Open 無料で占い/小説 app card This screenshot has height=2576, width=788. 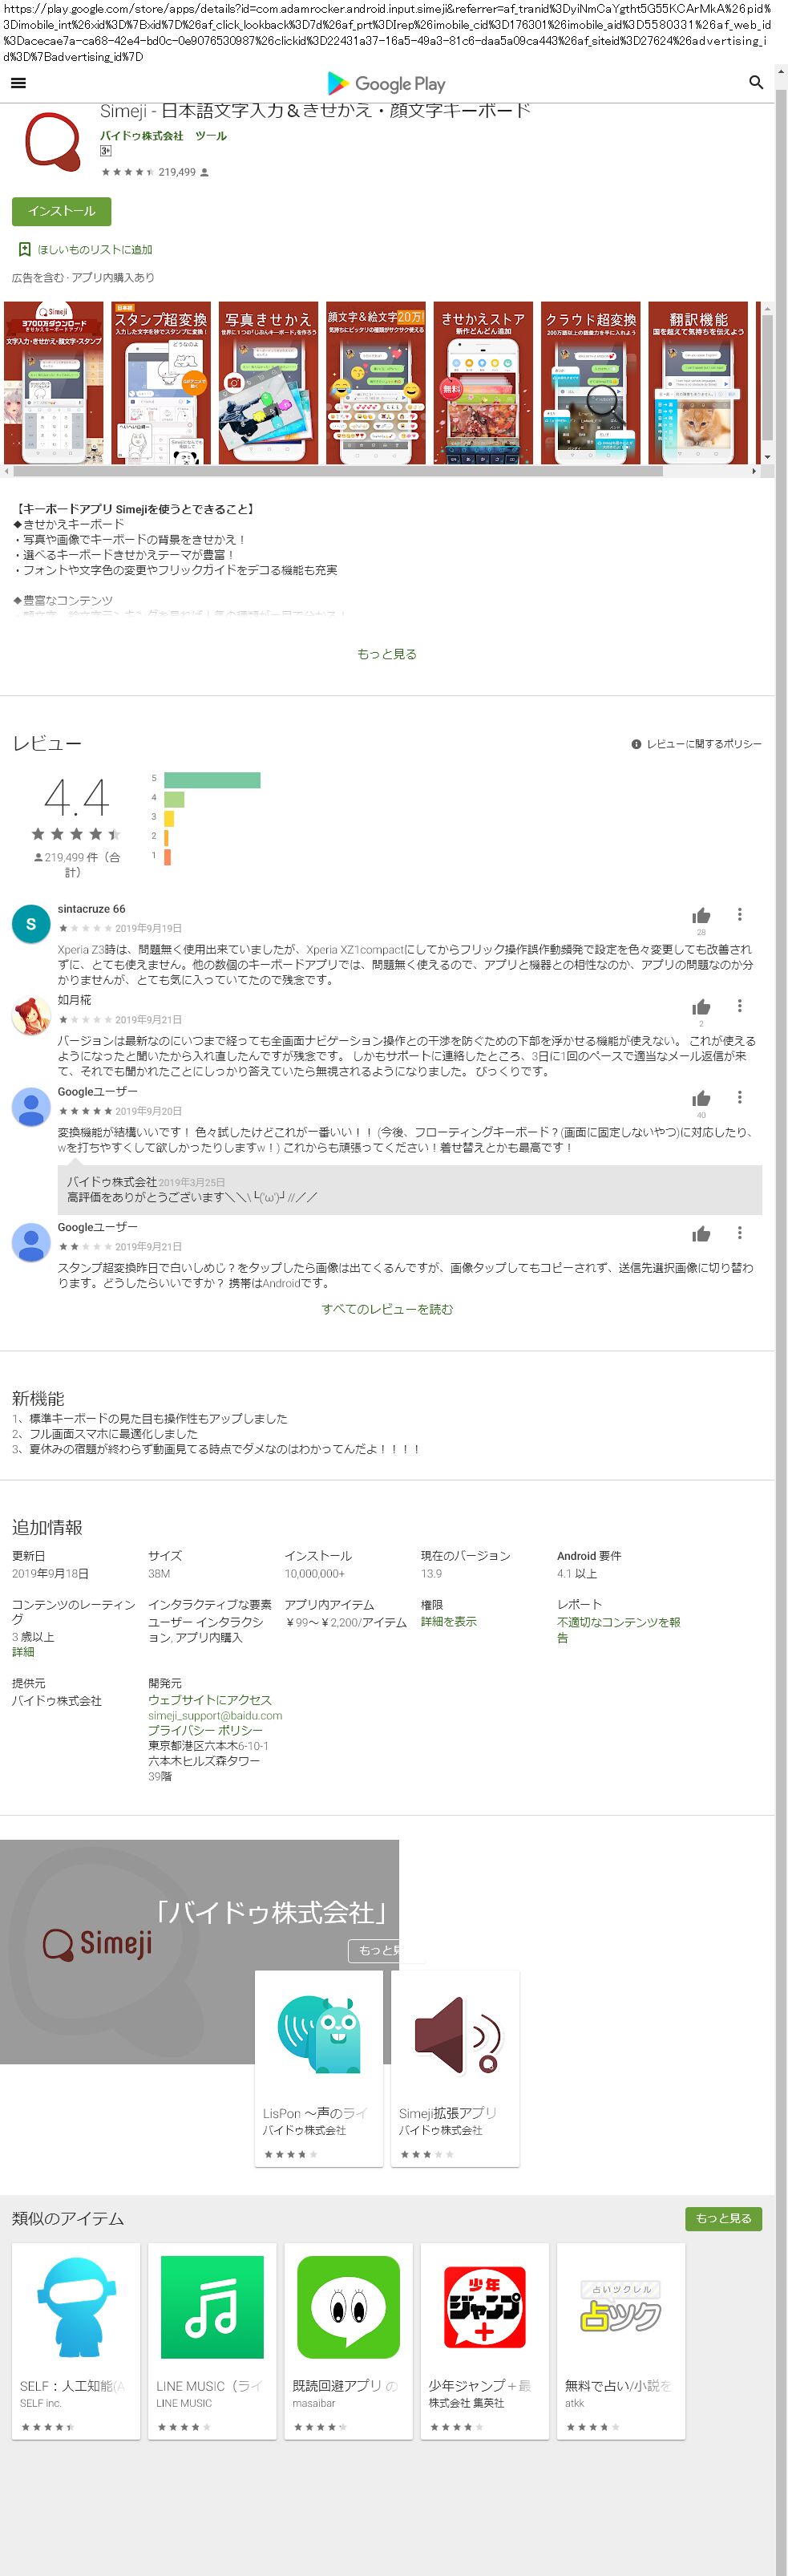(x=621, y=2341)
